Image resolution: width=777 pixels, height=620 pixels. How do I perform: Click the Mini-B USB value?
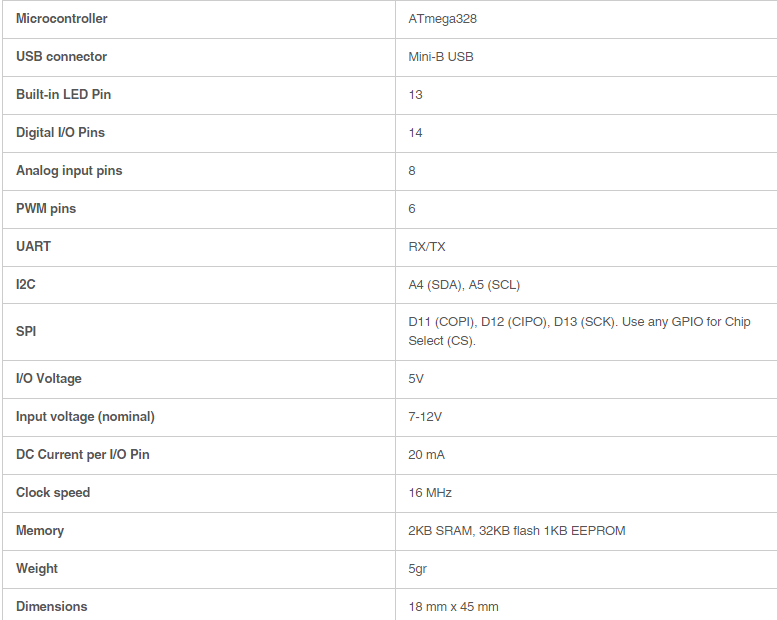pos(441,57)
